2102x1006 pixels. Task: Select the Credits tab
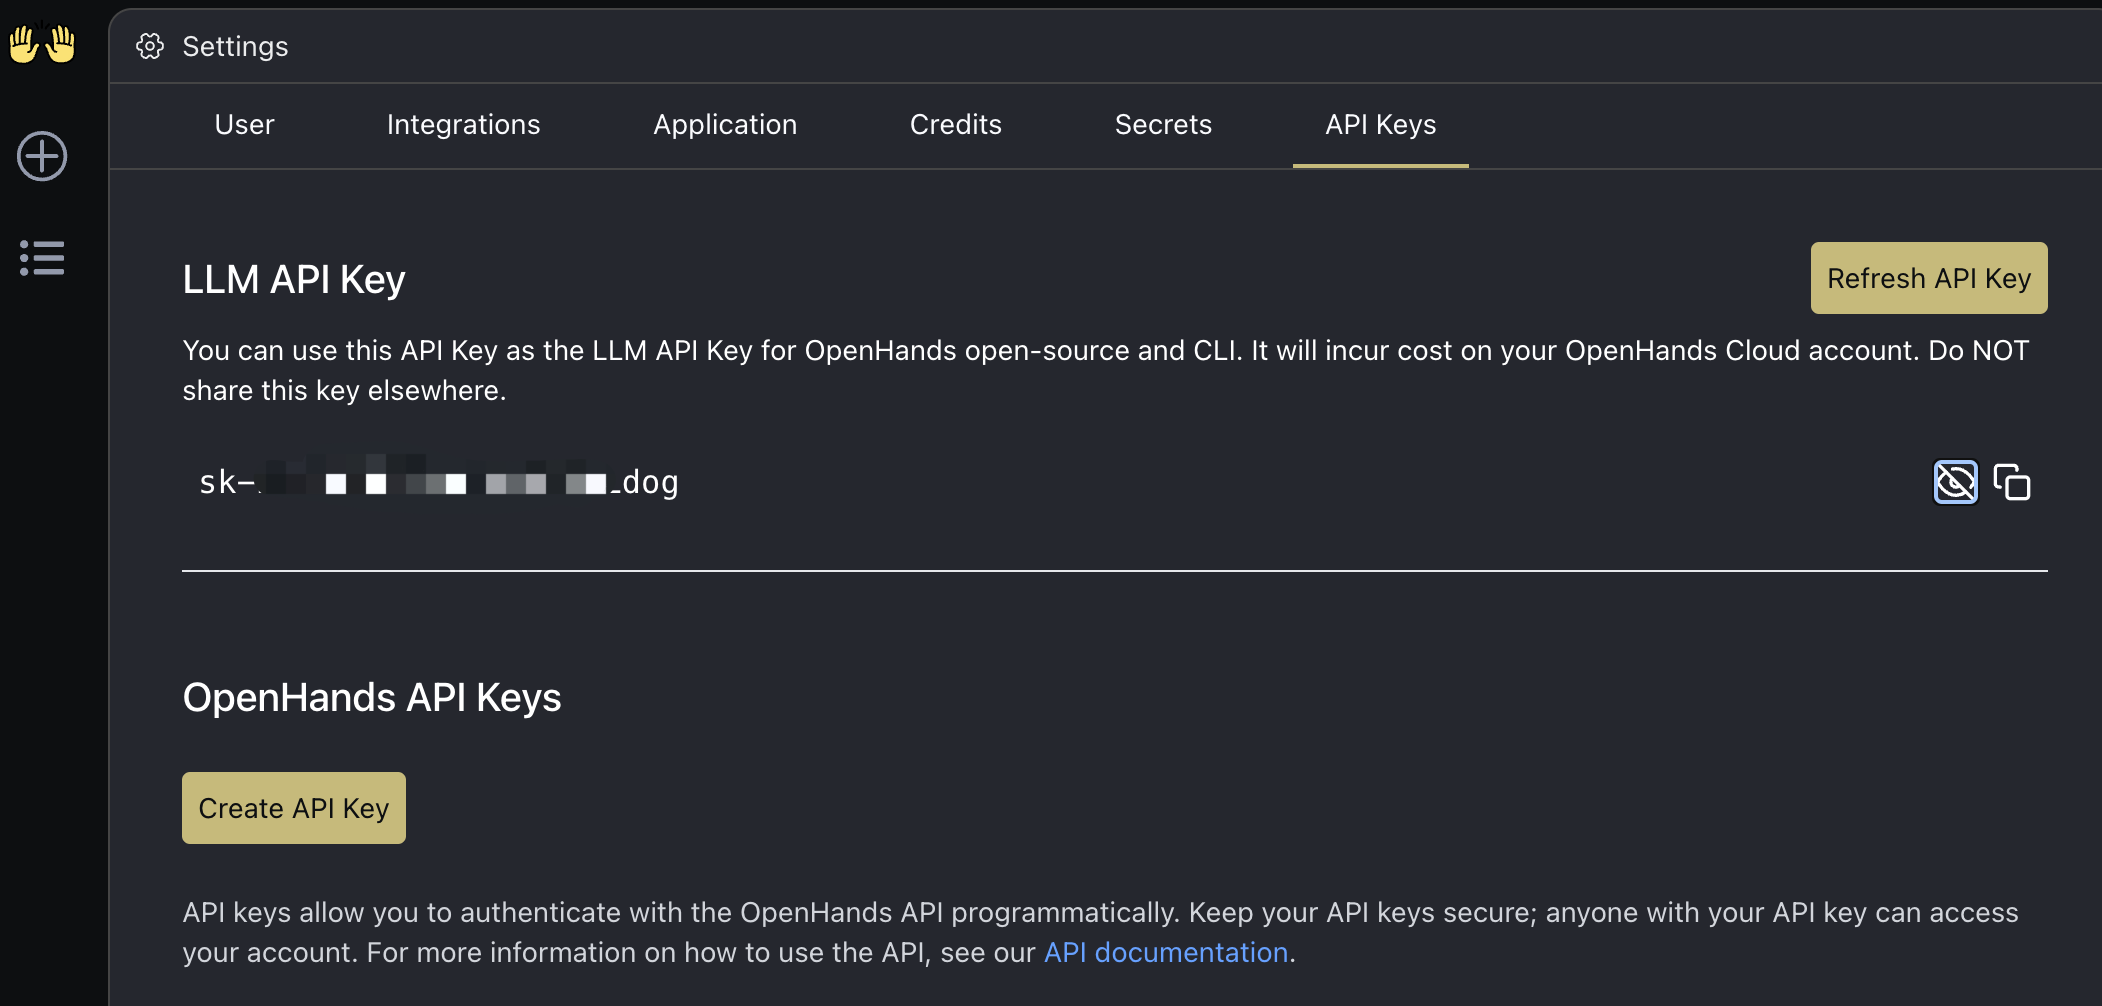[955, 124]
